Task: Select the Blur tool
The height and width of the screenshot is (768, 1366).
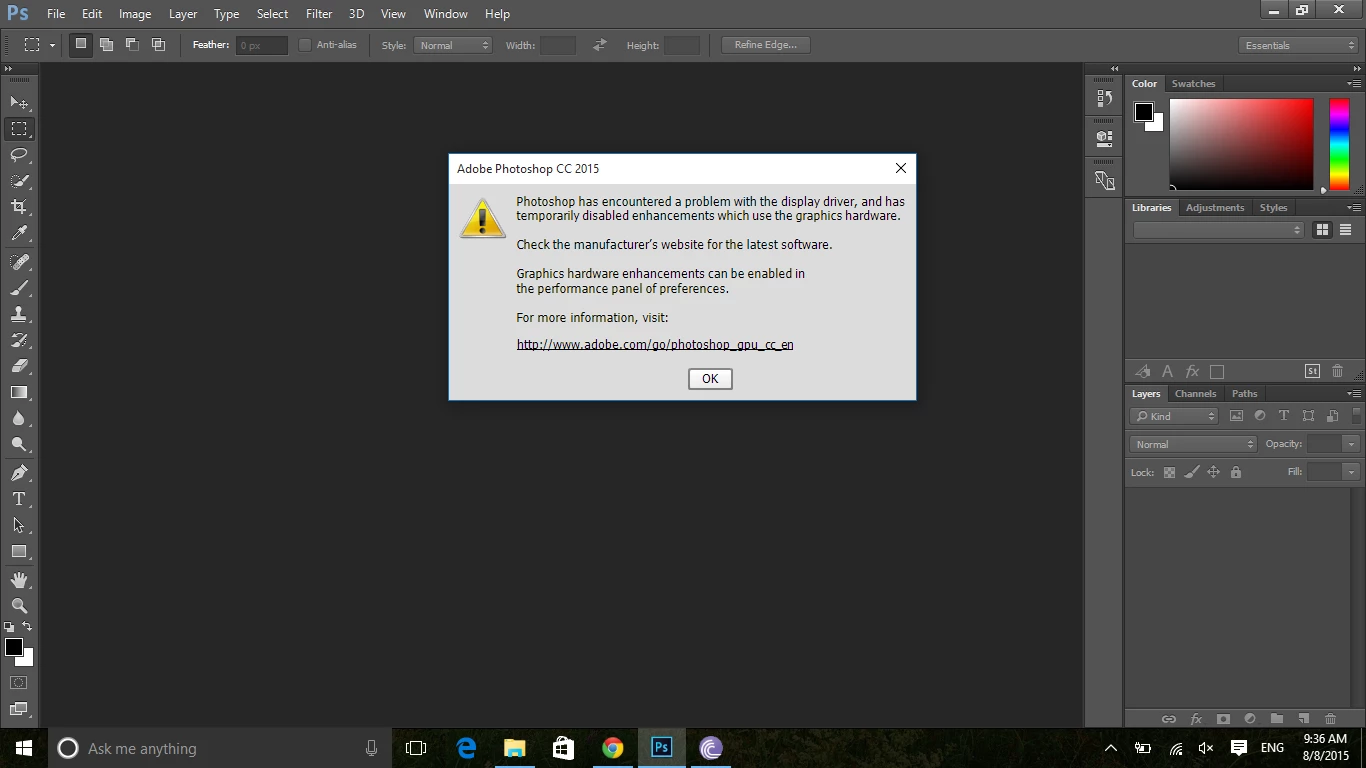Action: [19, 419]
